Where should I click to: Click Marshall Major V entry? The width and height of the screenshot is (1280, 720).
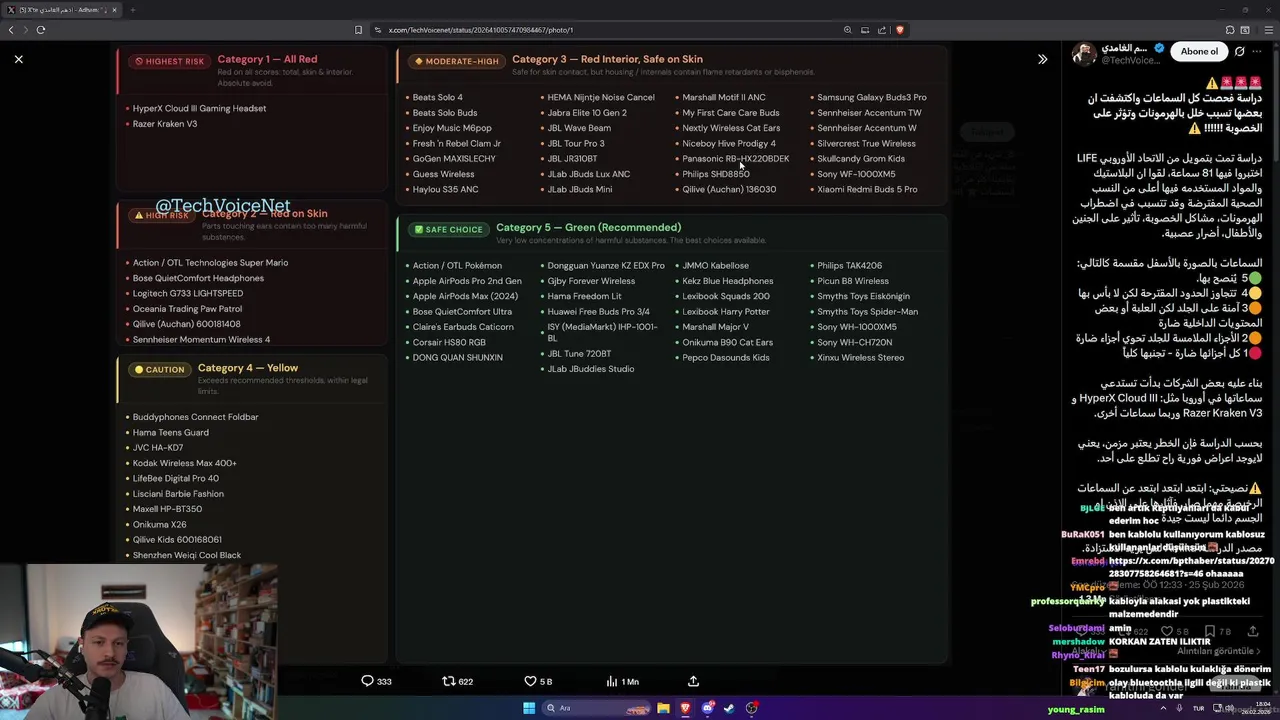715,327
